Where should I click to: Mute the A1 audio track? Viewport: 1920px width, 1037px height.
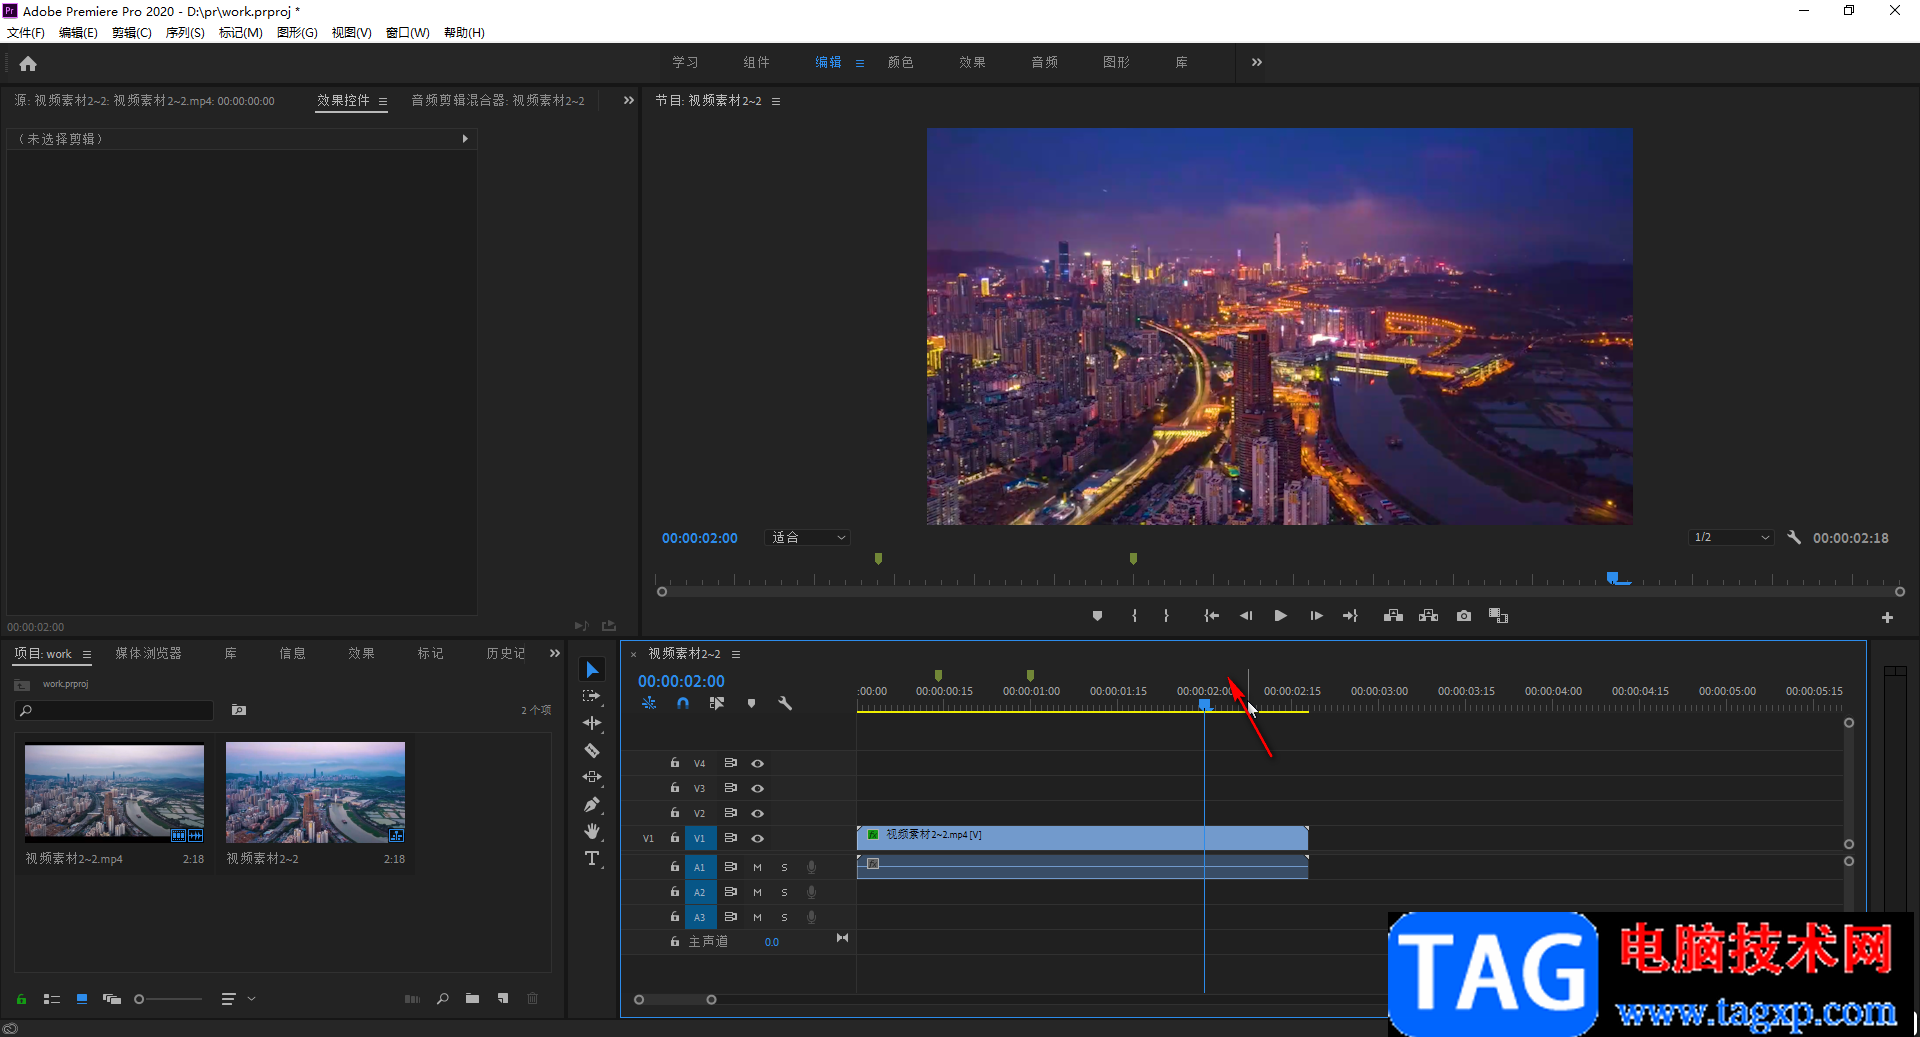click(757, 867)
